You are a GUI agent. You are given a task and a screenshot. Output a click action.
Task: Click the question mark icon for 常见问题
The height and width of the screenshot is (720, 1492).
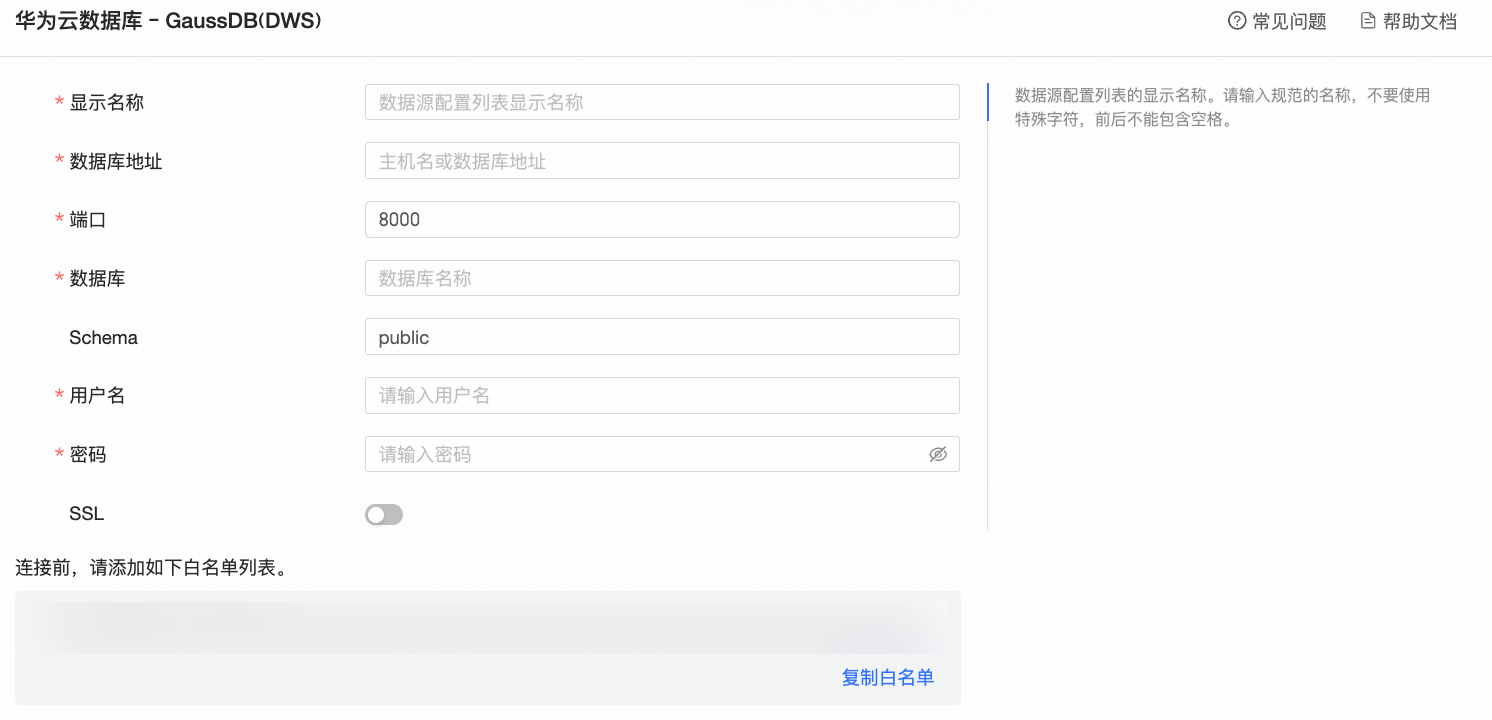1237,21
